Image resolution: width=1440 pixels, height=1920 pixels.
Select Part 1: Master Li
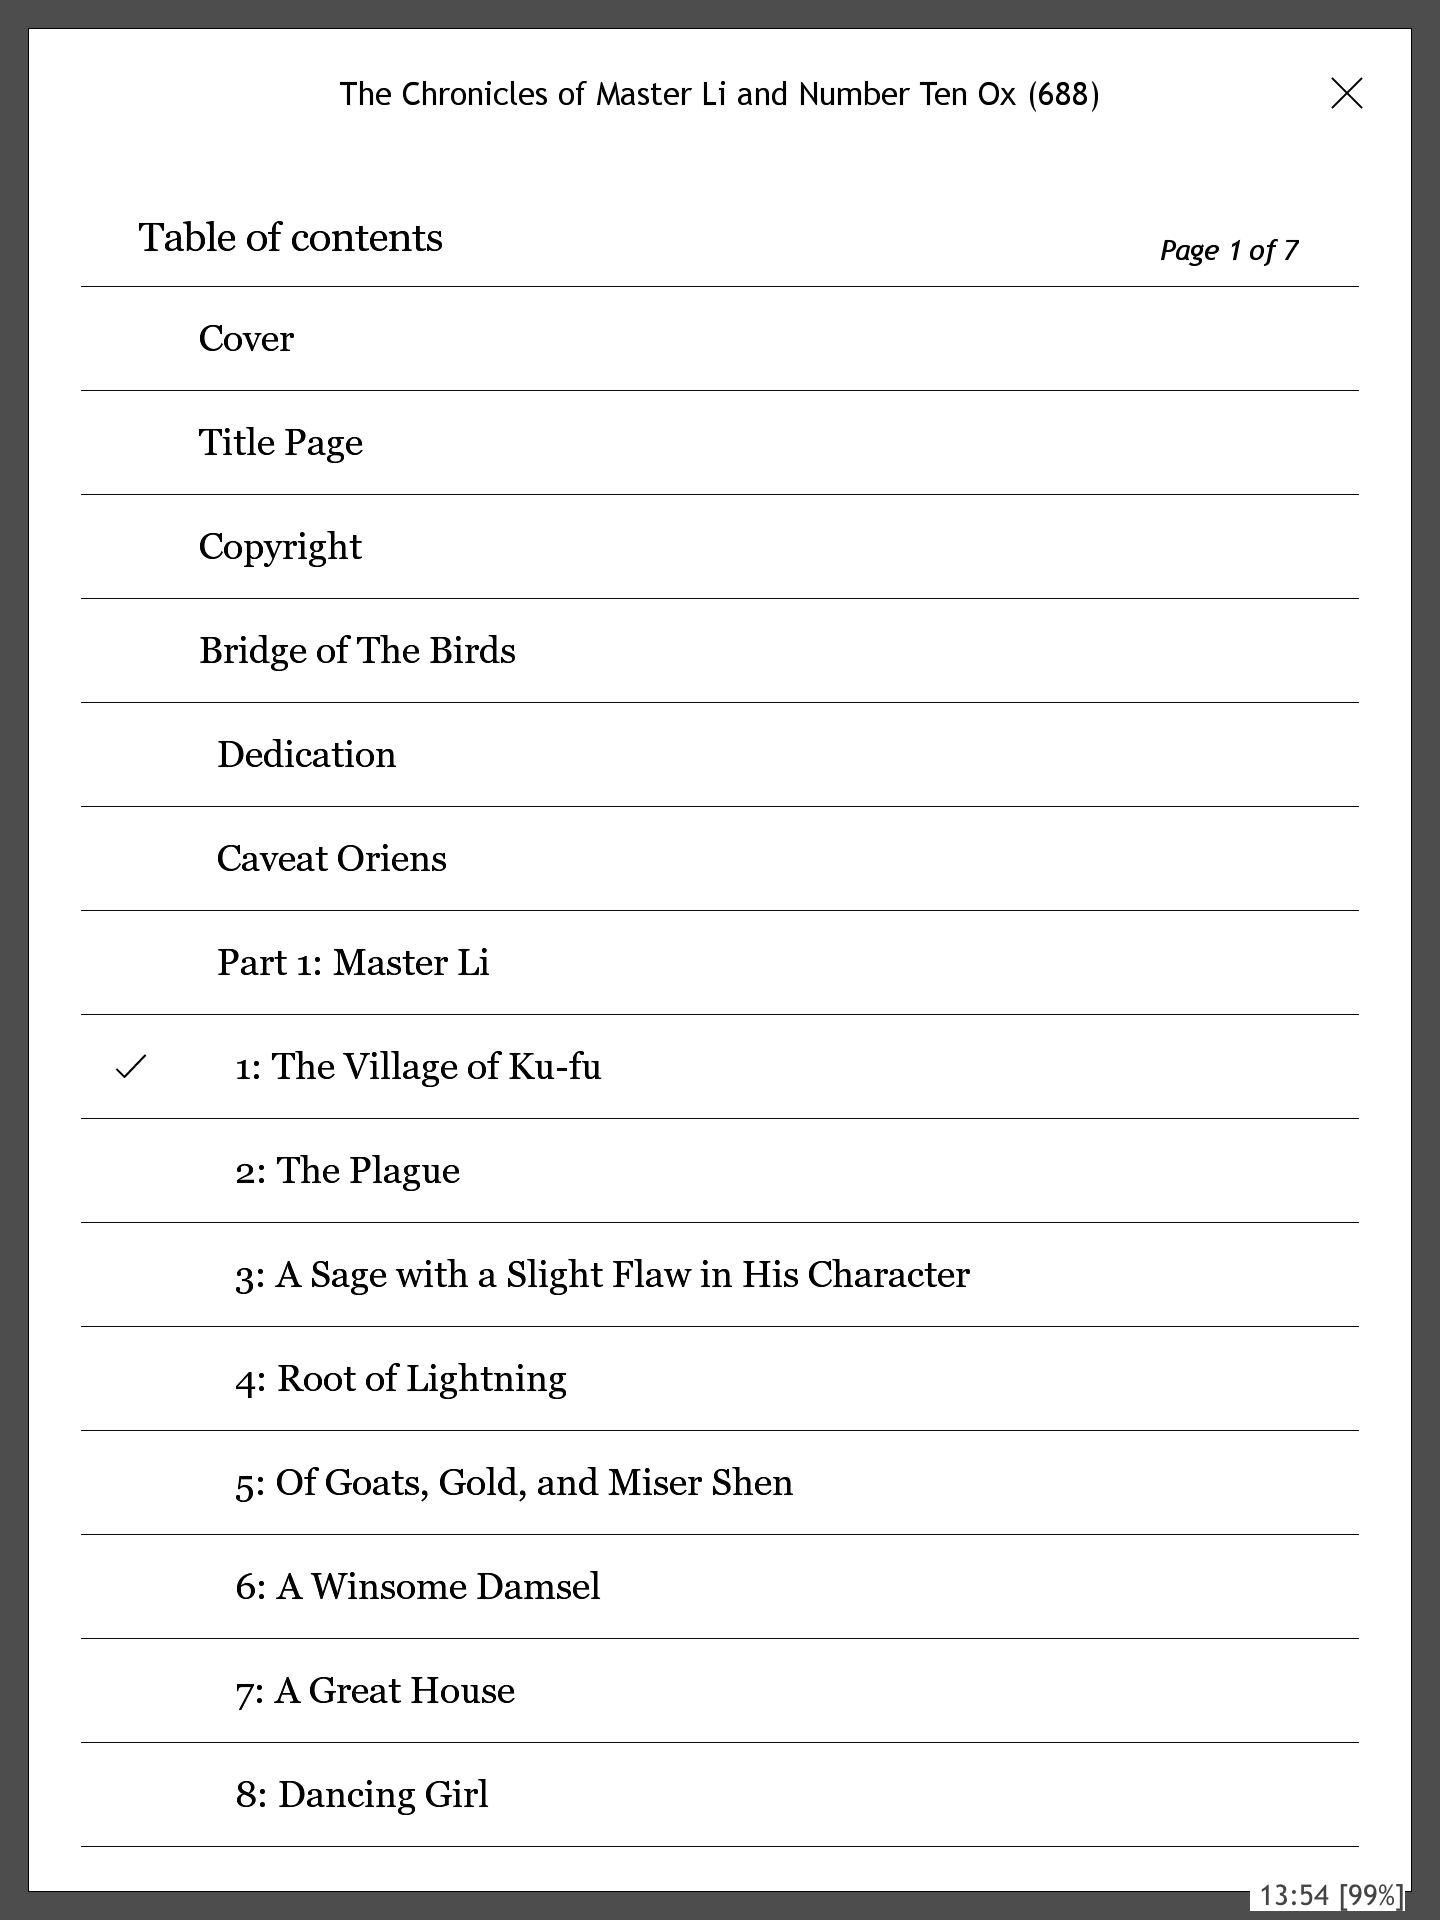pos(353,963)
